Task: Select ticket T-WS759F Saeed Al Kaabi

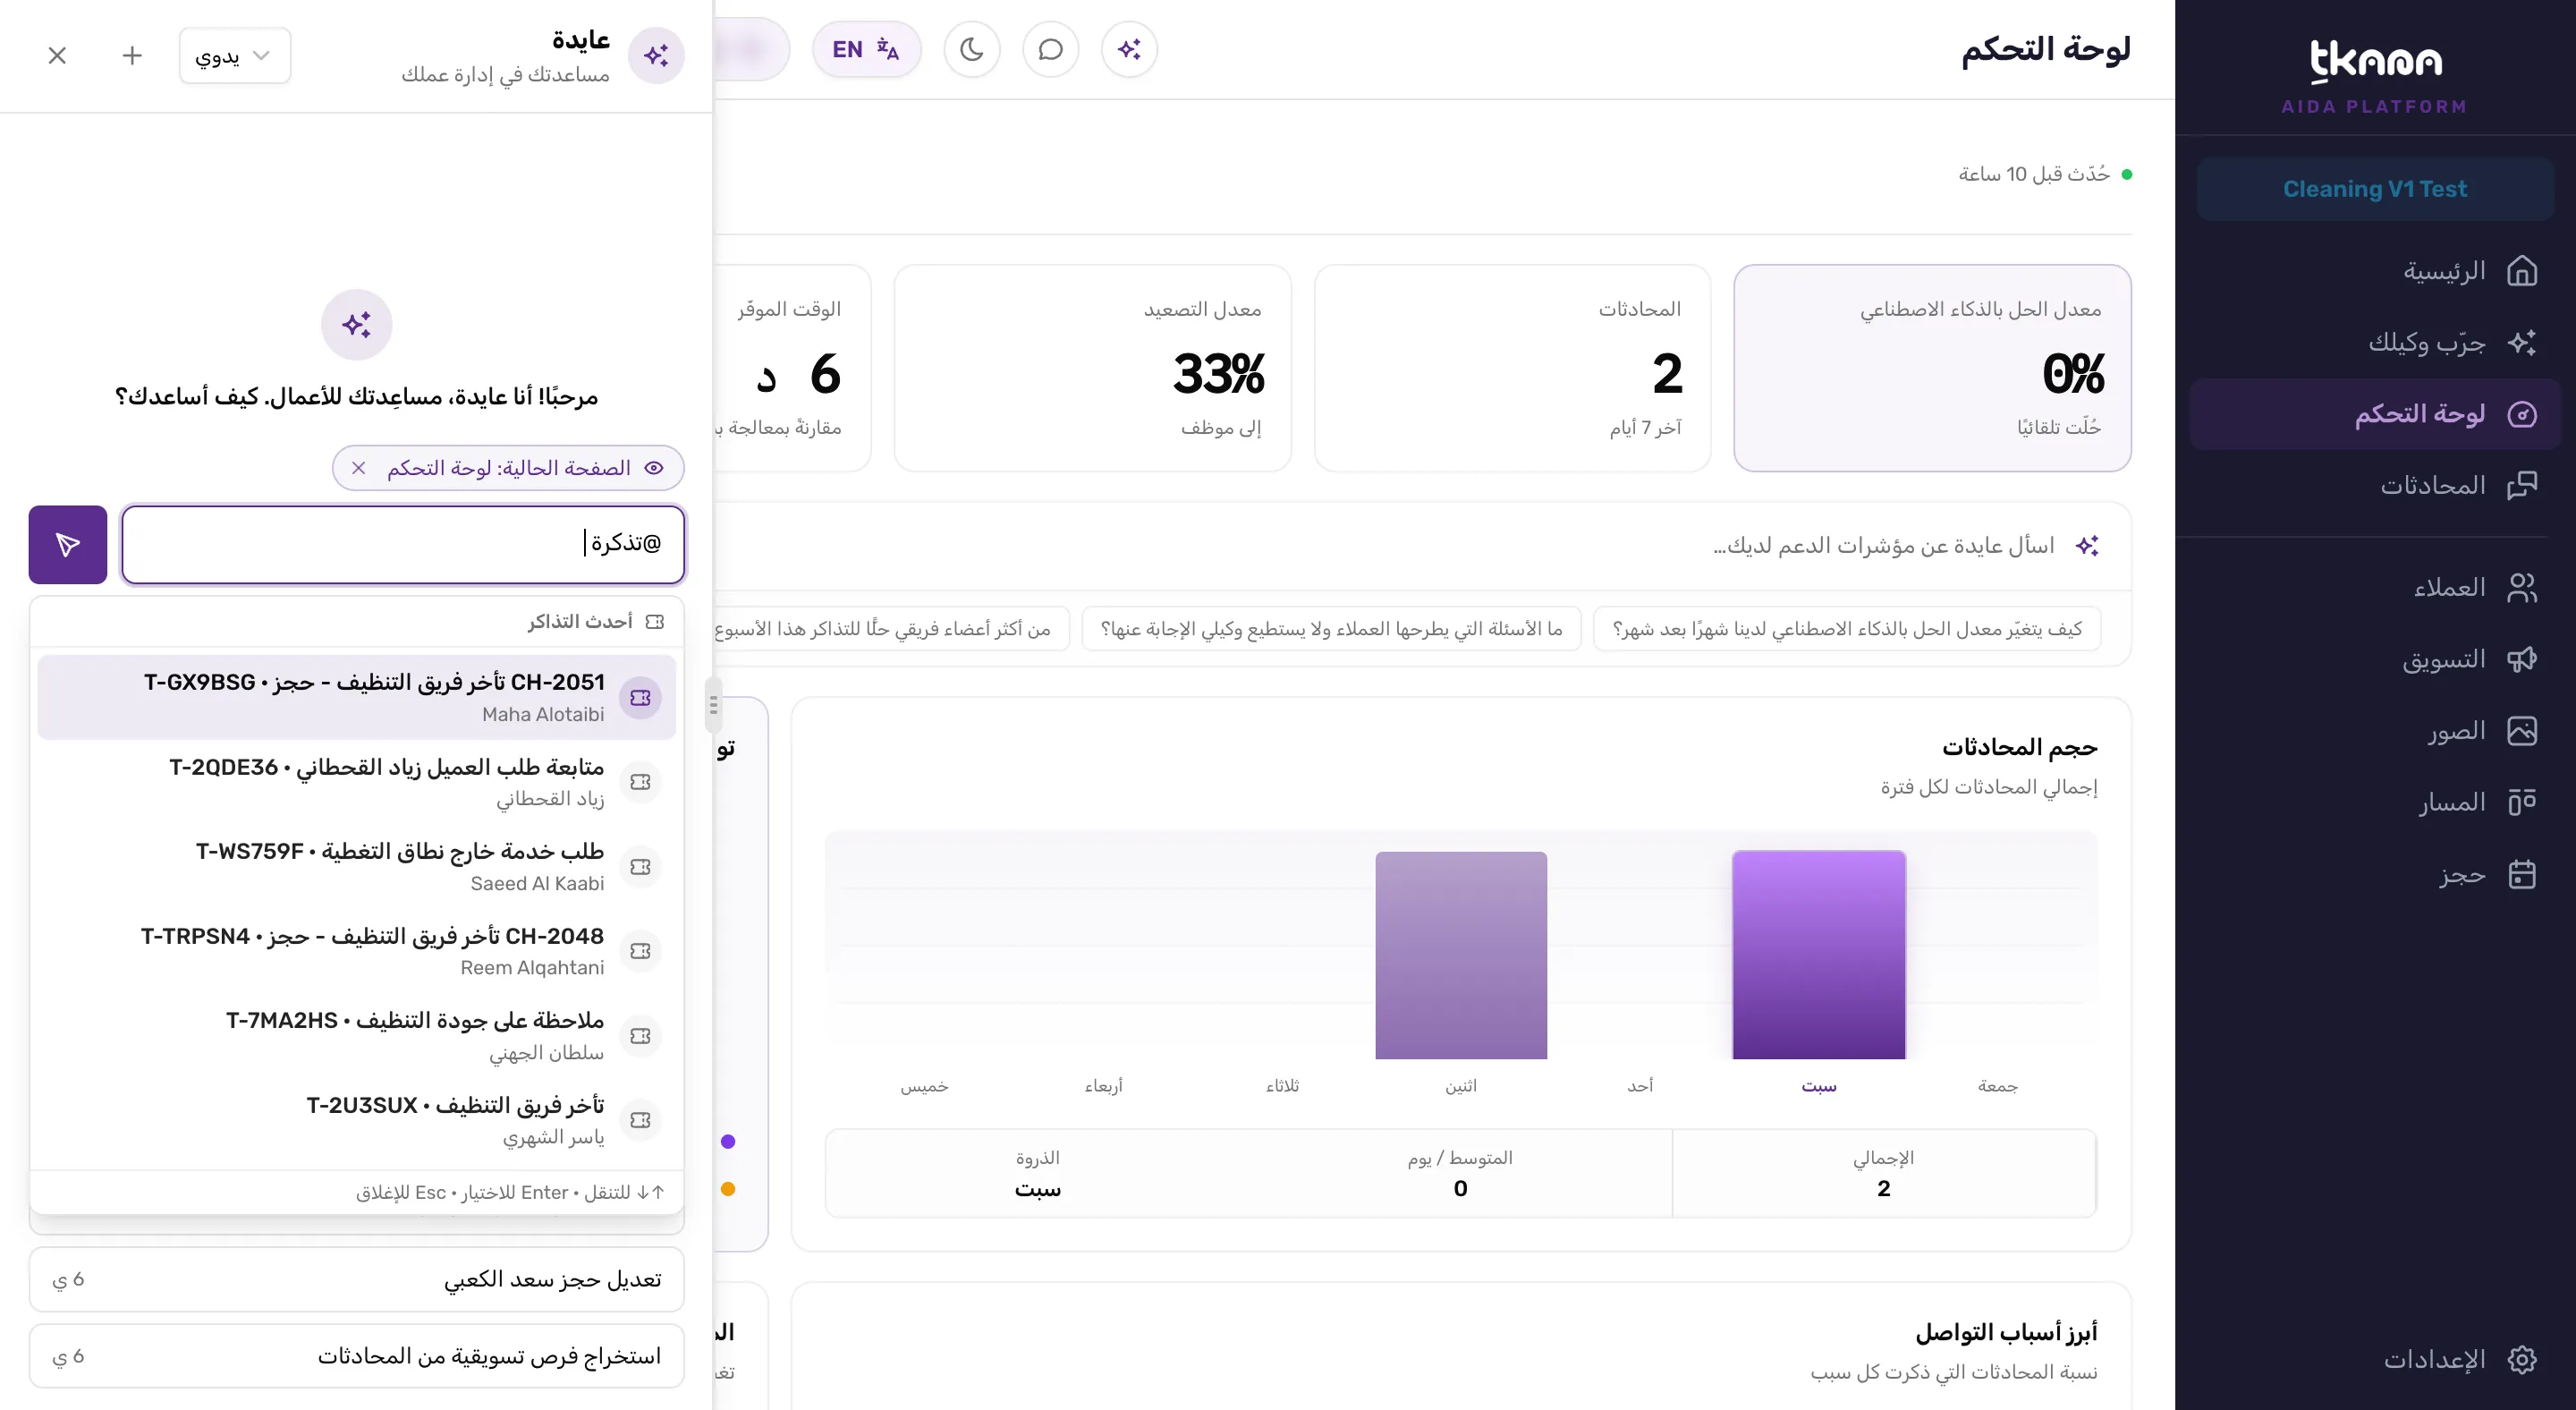Action: 356,866
